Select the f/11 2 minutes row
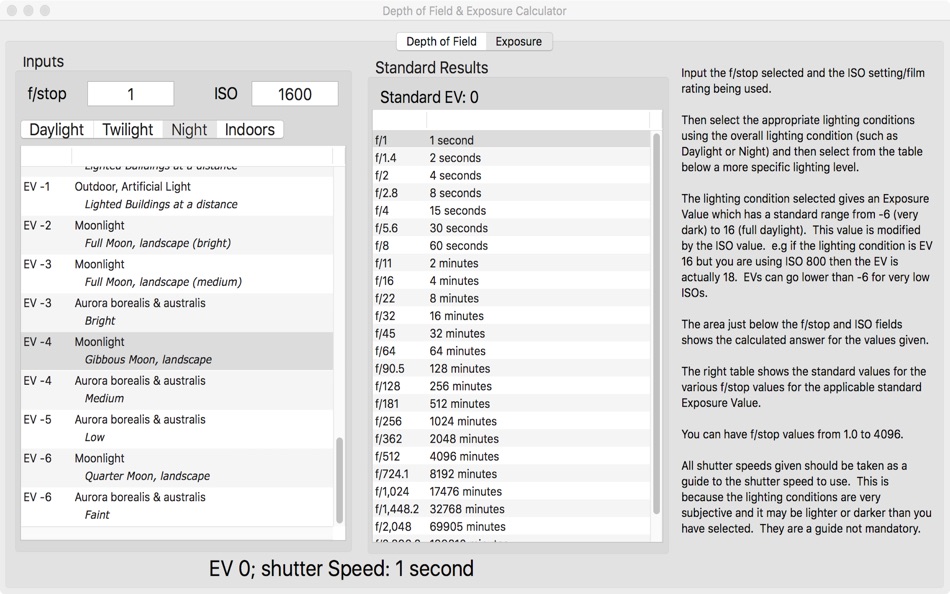The width and height of the screenshot is (950, 594). [x=511, y=263]
